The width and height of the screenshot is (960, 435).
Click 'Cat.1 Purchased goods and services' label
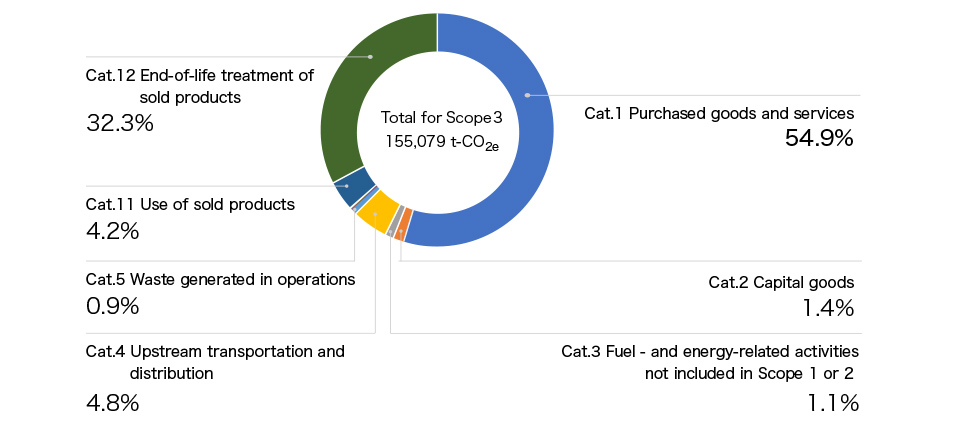718,113
